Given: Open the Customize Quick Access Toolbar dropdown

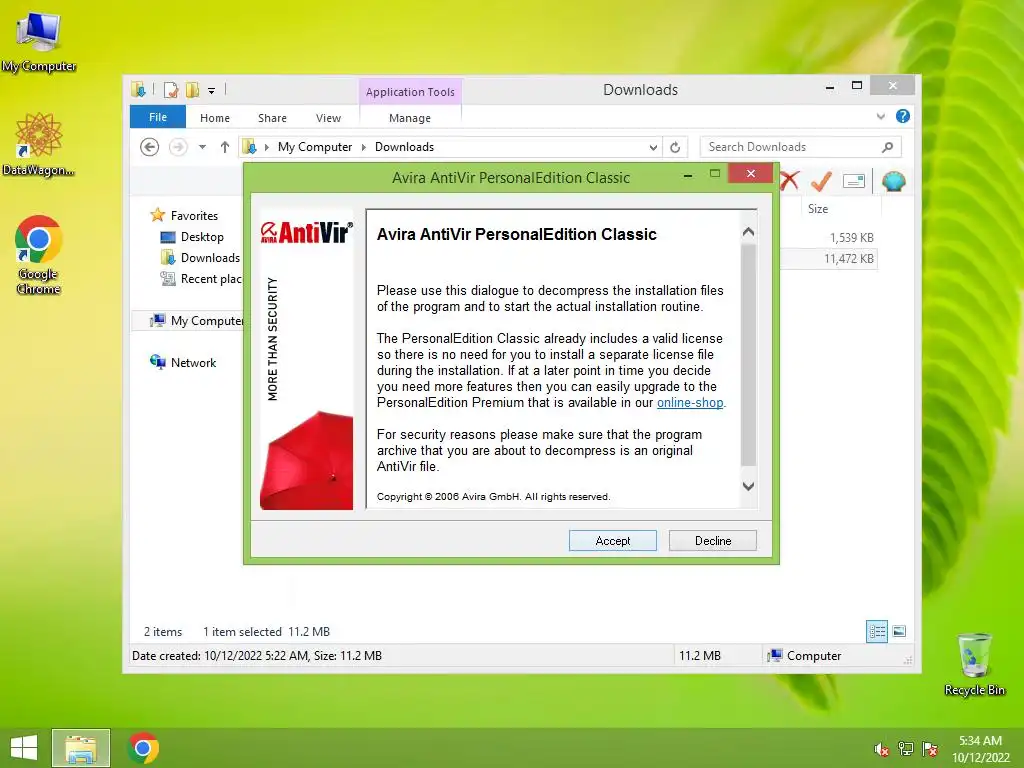Looking at the screenshot, I should 212,91.
